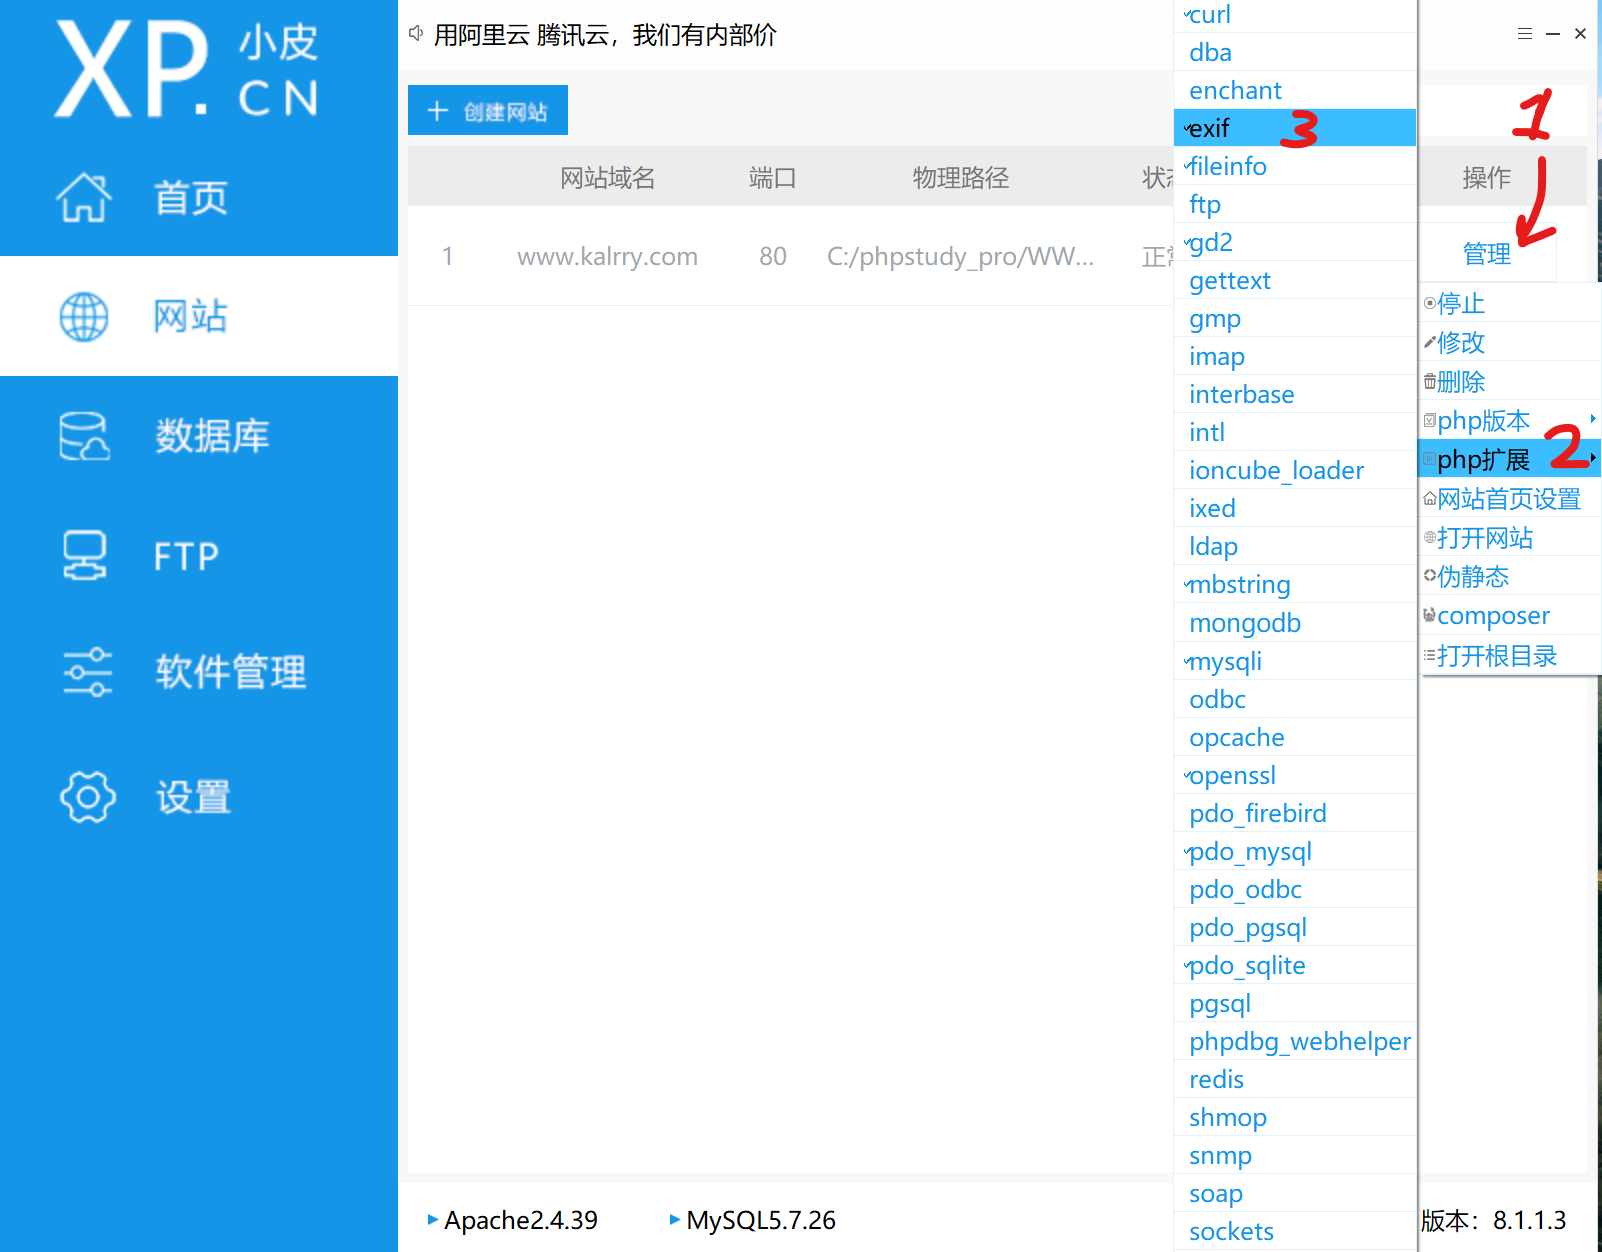Screen dimensions: 1602x1252
Task: Select the 删除 delete action
Action: [1461, 381]
